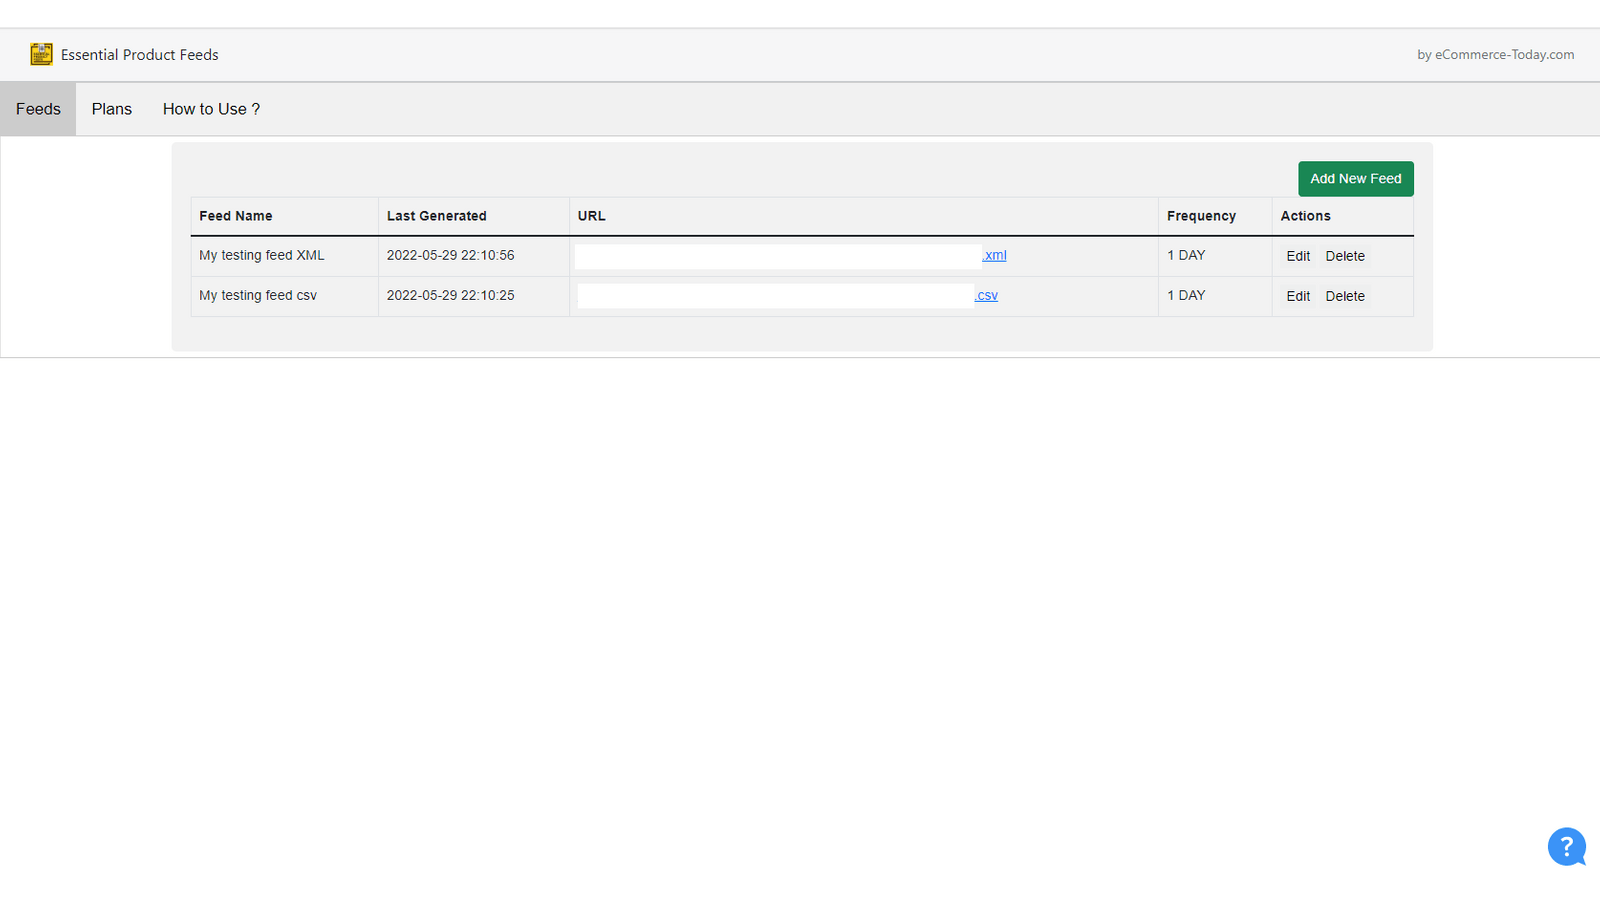Click the Add New Feed button
This screenshot has height=900, width=1600.
tap(1355, 178)
